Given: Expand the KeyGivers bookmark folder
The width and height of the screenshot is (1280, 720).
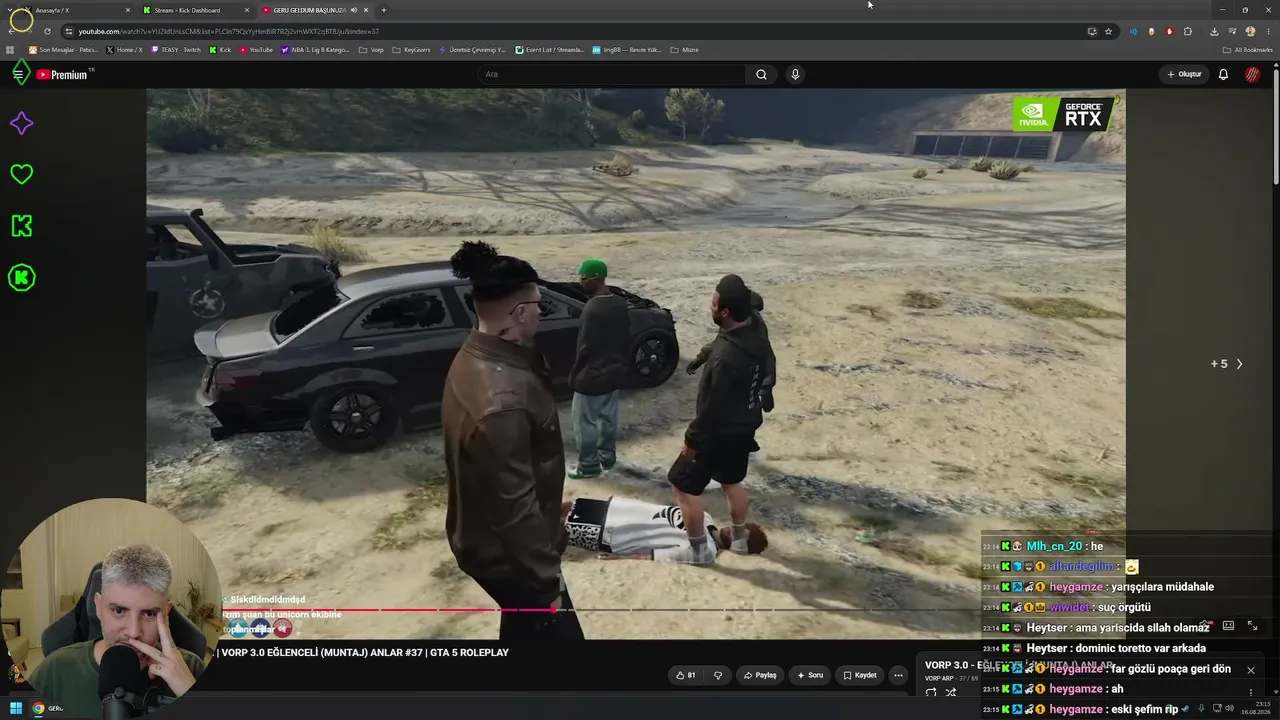Looking at the screenshot, I should click(x=411, y=50).
